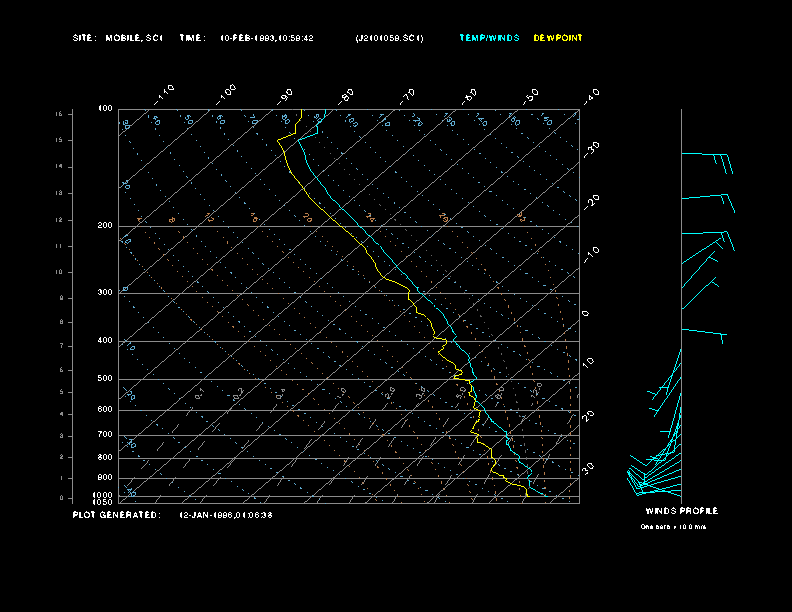
Task: Select the plot date '12-JAN-1996,01:06:38'
Action: 226,515
